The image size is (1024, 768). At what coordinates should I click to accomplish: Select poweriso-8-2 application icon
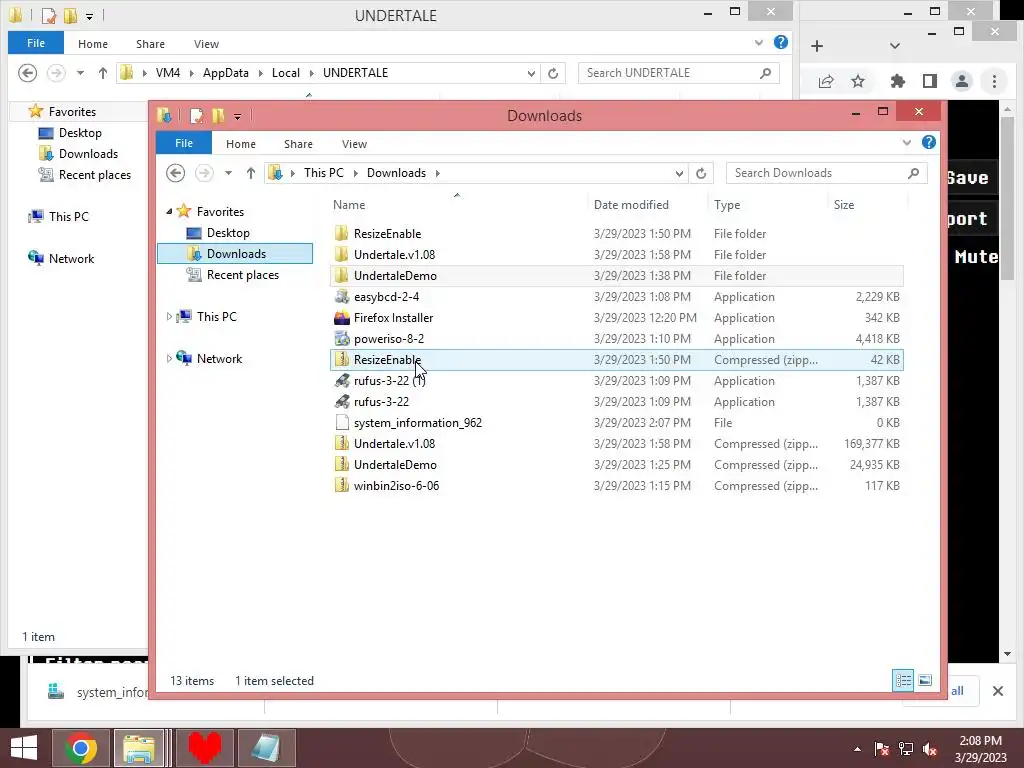(x=341, y=338)
